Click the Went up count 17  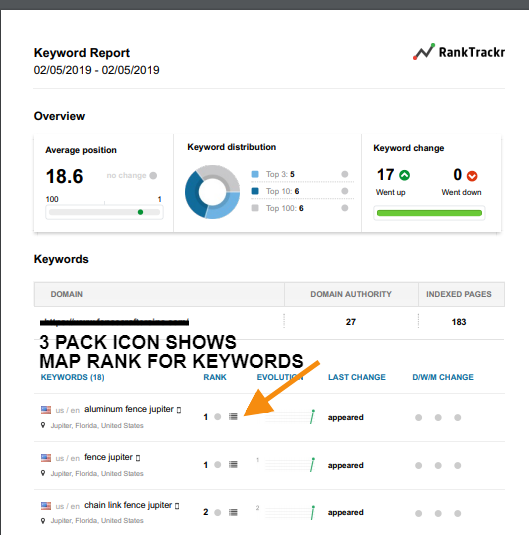click(x=386, y=175)
